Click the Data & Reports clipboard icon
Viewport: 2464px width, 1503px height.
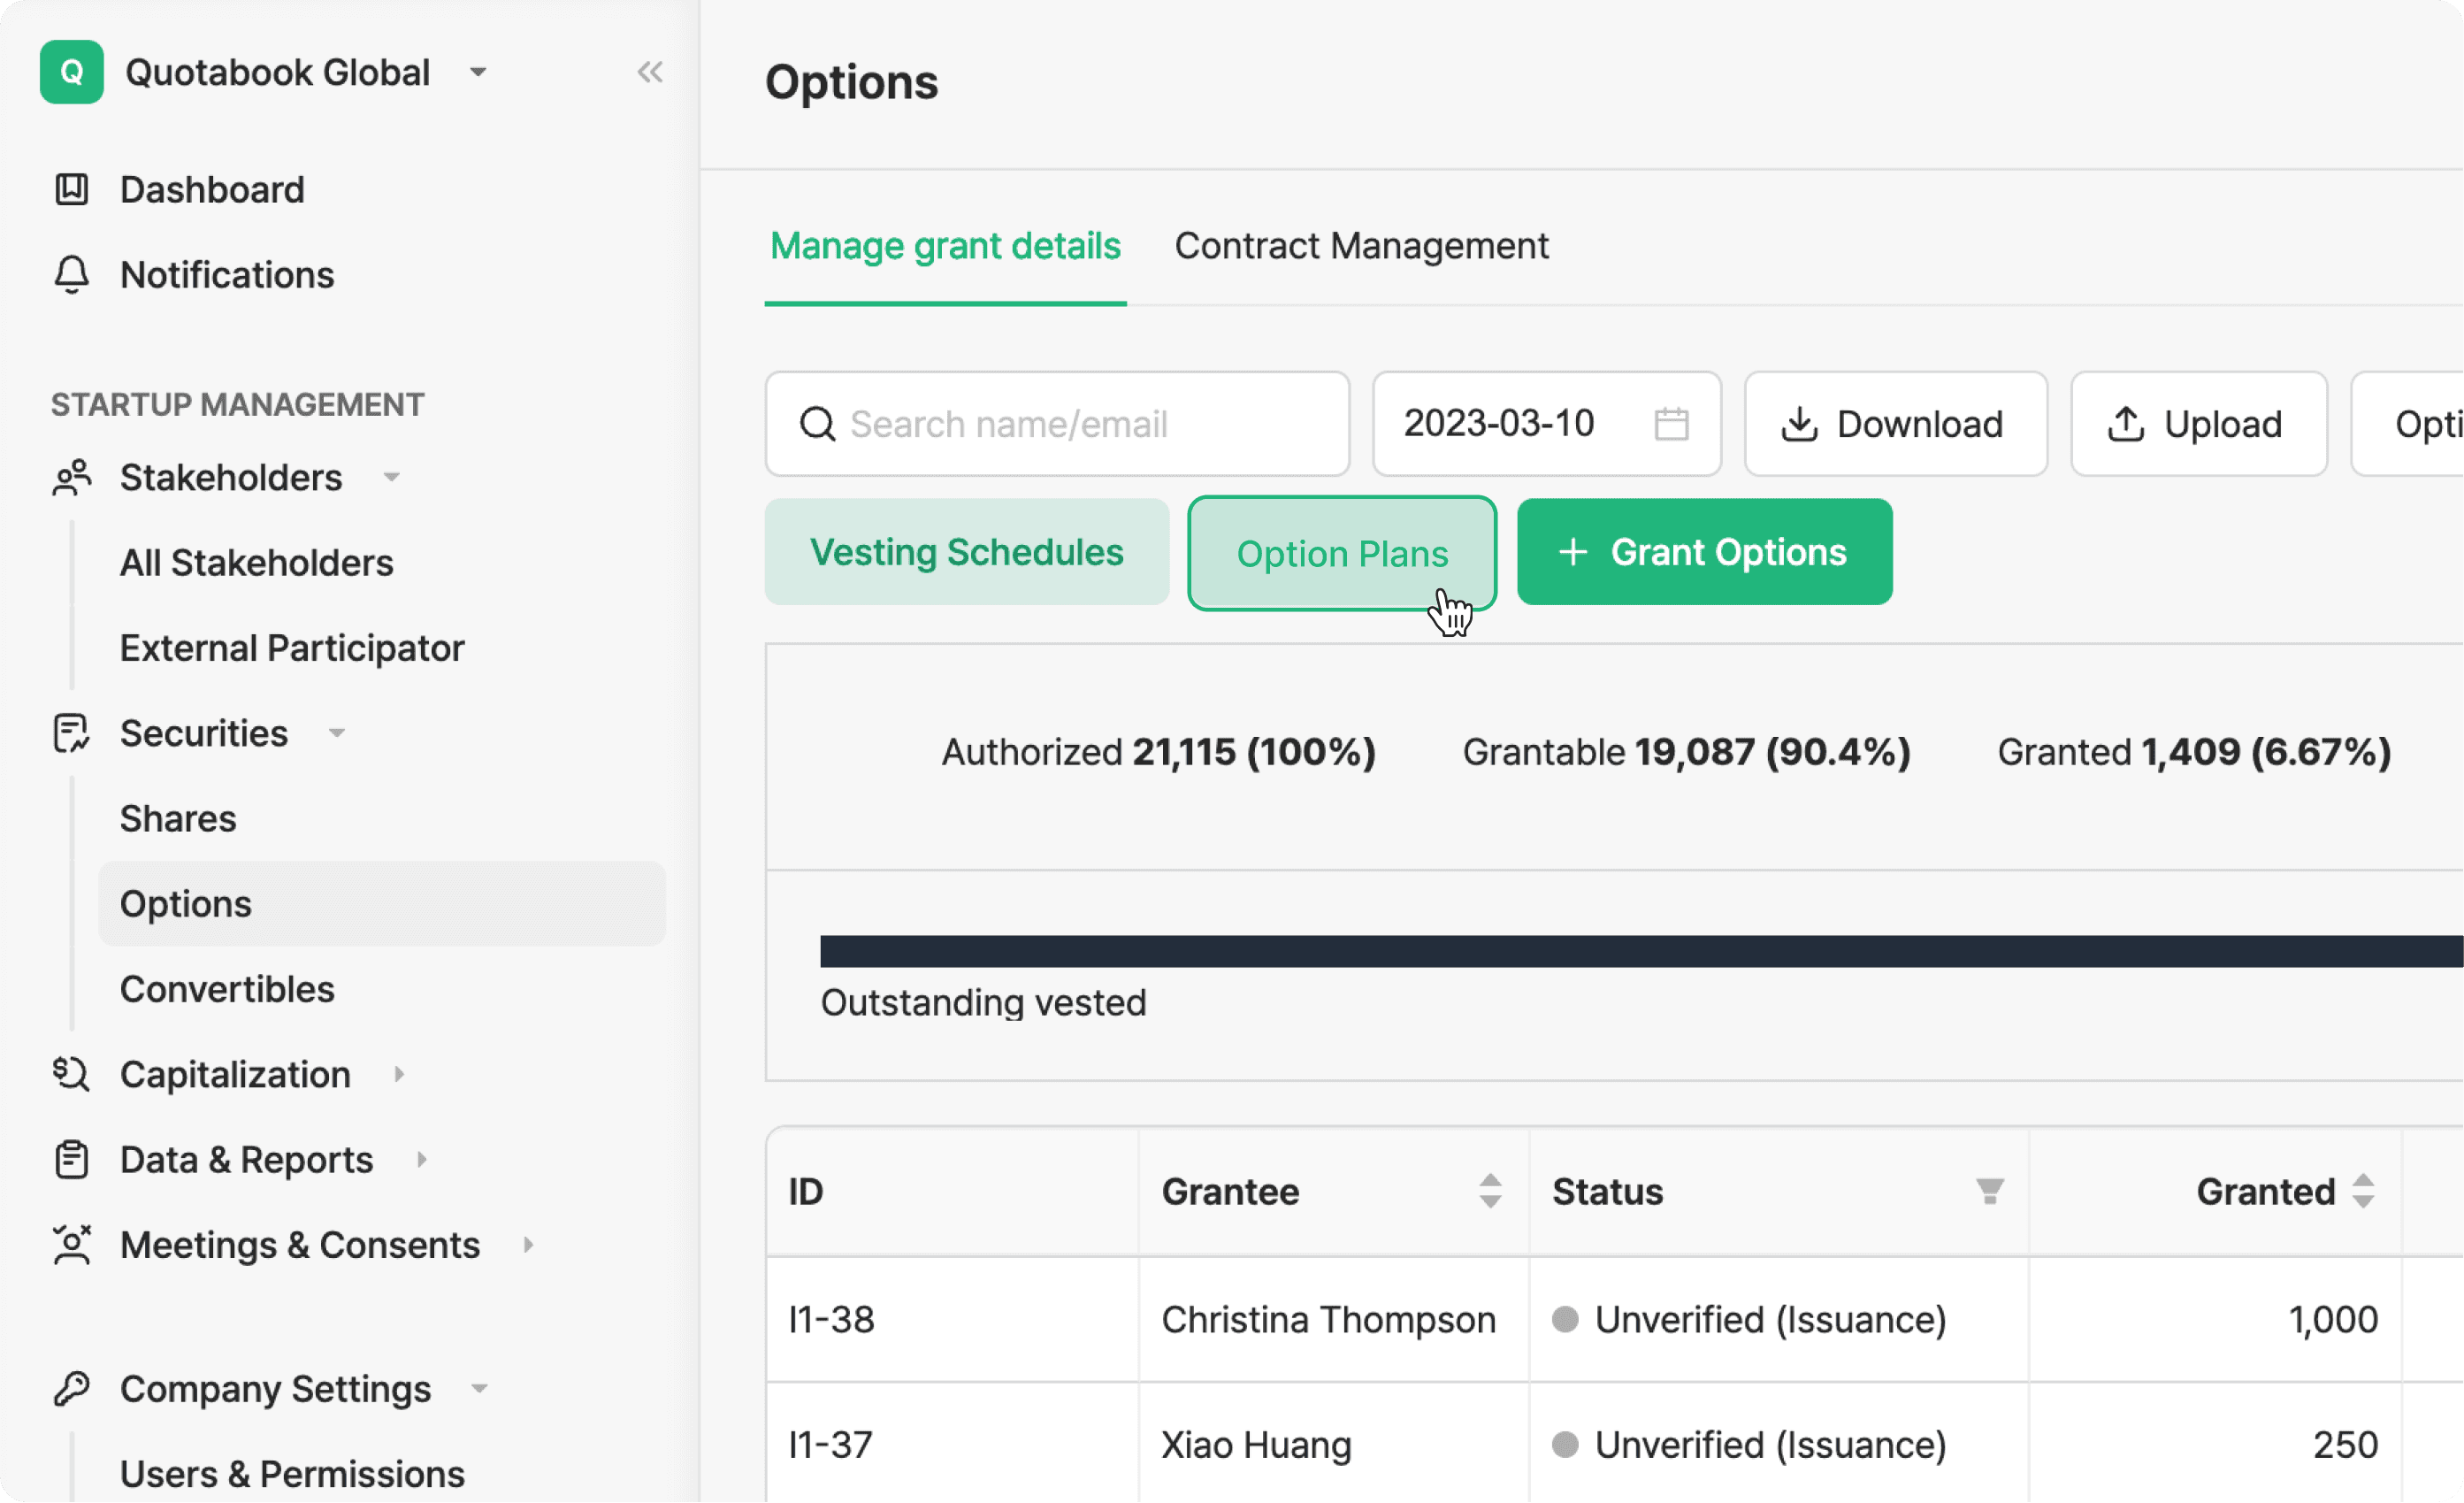point(71,1159)
